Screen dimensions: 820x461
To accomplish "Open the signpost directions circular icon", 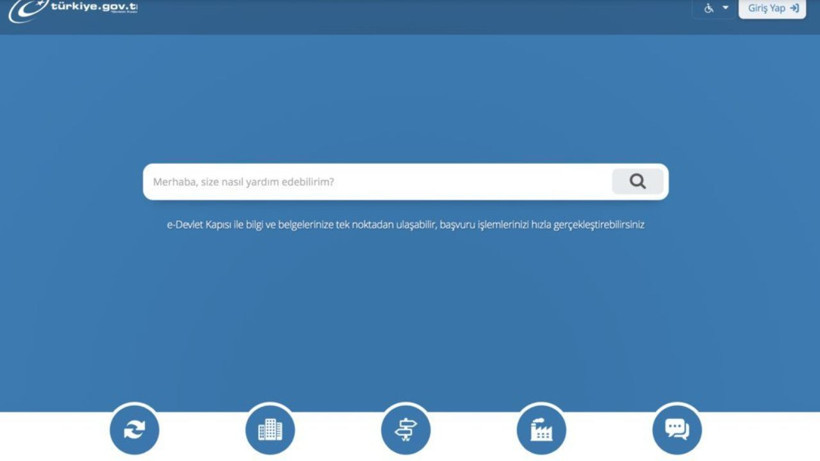I will [406, 430].
